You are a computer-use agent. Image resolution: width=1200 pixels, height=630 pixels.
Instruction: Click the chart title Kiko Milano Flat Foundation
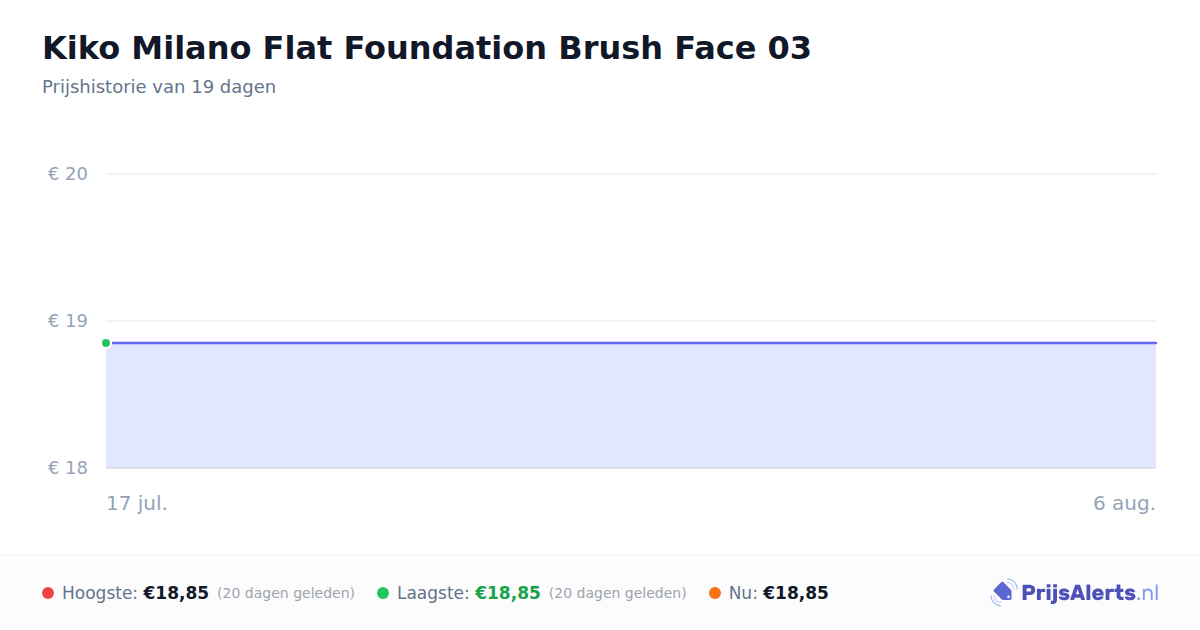pos(427,48)
